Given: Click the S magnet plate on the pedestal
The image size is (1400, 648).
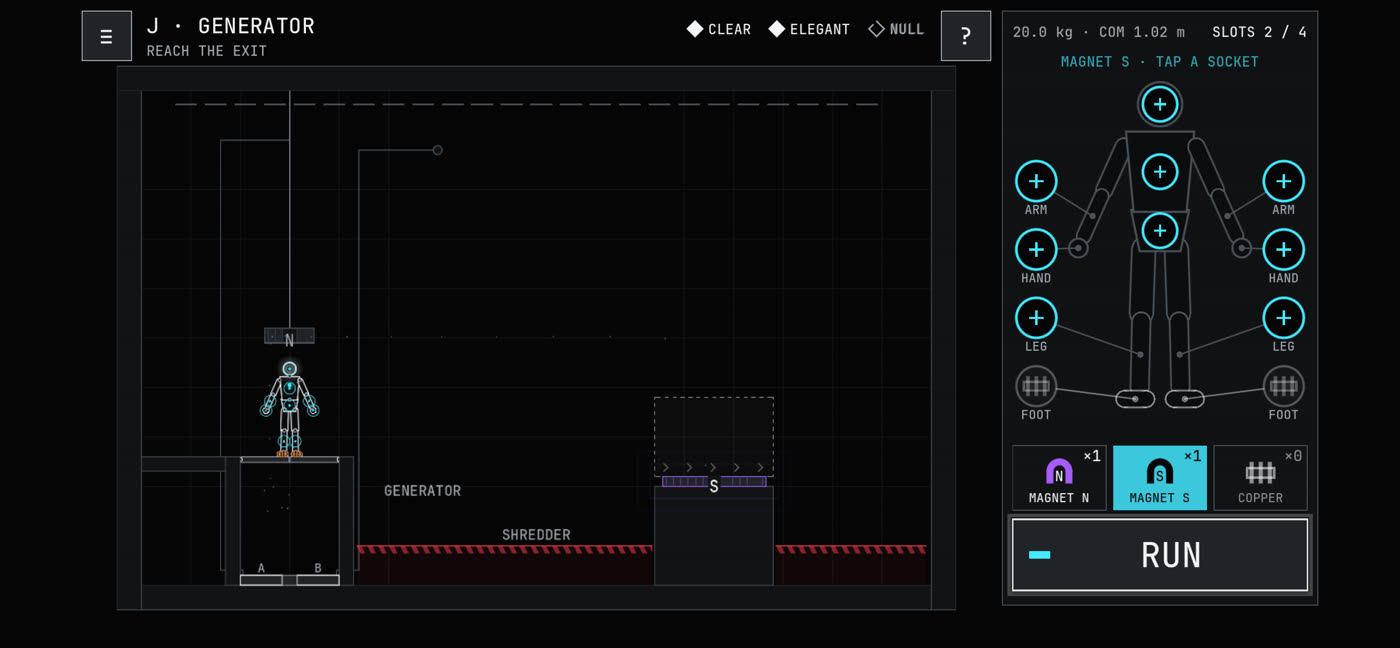Looking at the screenshot, I should pos(714,482).
